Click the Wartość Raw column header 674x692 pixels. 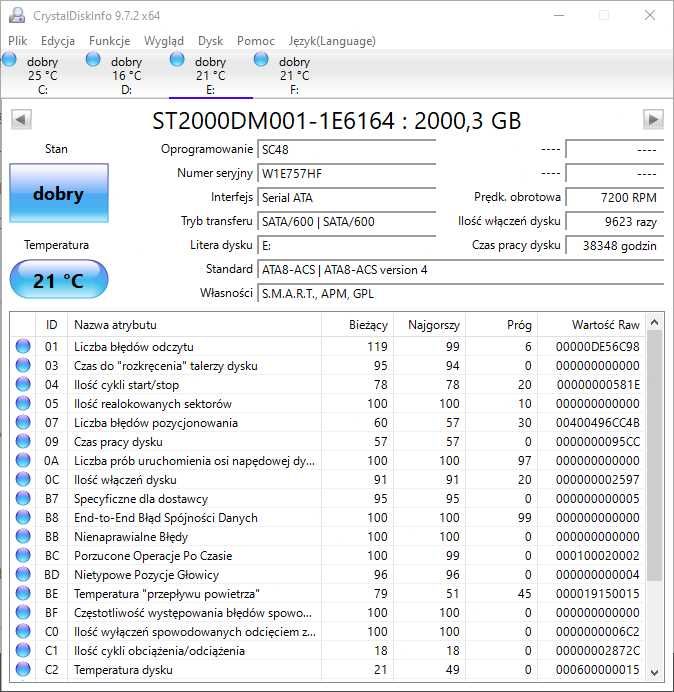point(591,325)
